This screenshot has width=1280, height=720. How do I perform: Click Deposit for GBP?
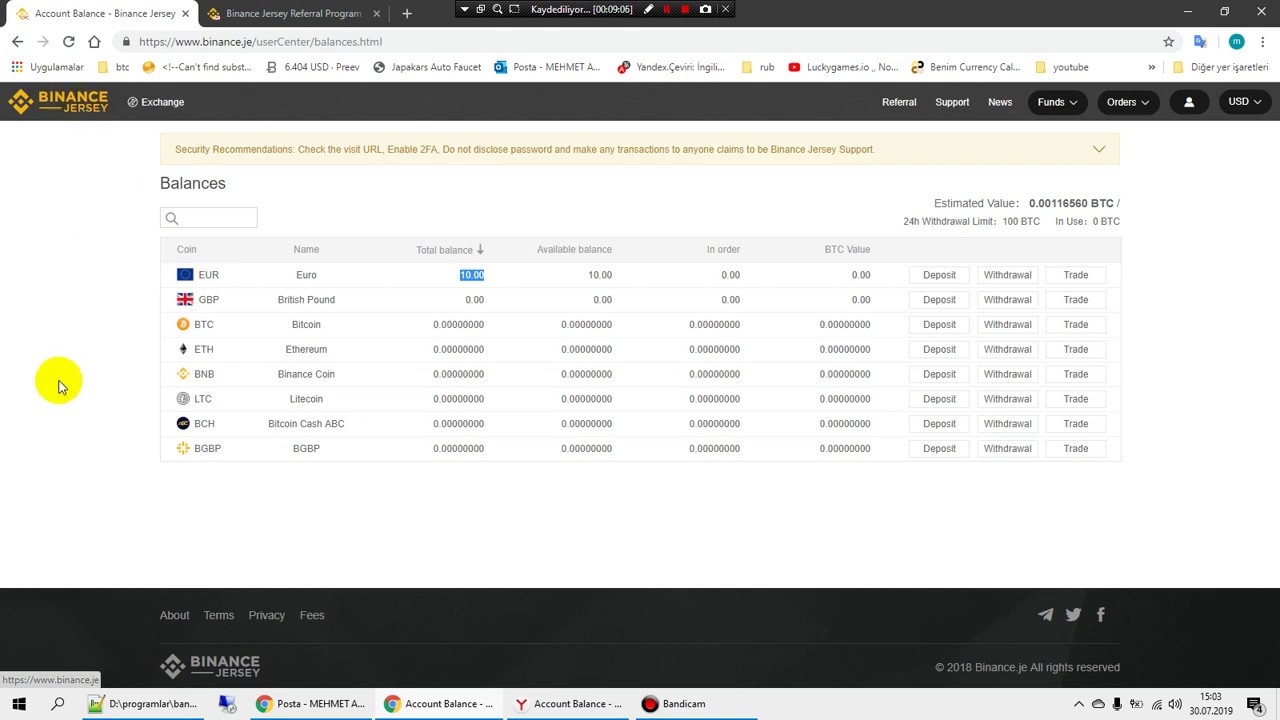(939, 300)
